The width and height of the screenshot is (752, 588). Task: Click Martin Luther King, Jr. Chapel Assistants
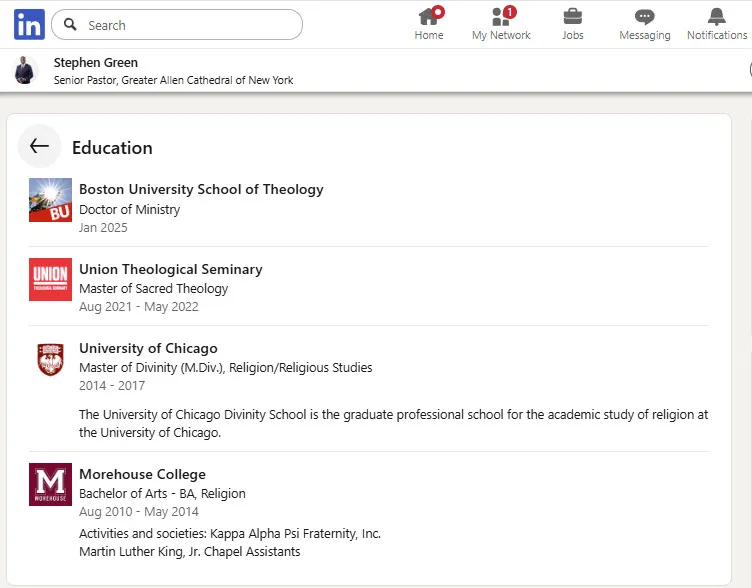189,552
